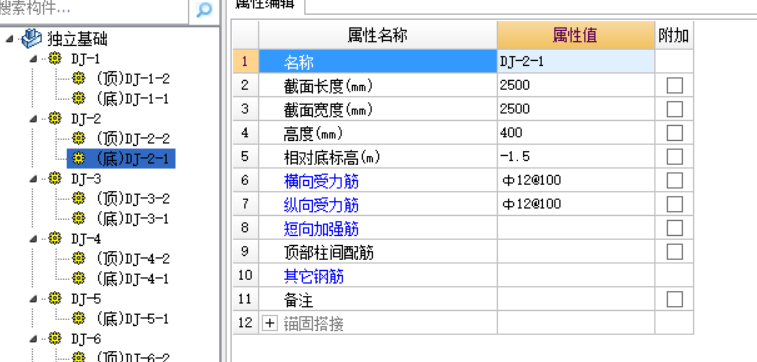Tick the 附加 checkbox for 纵向受力筋
Screen dimensions: 757x362
point(674,204)
